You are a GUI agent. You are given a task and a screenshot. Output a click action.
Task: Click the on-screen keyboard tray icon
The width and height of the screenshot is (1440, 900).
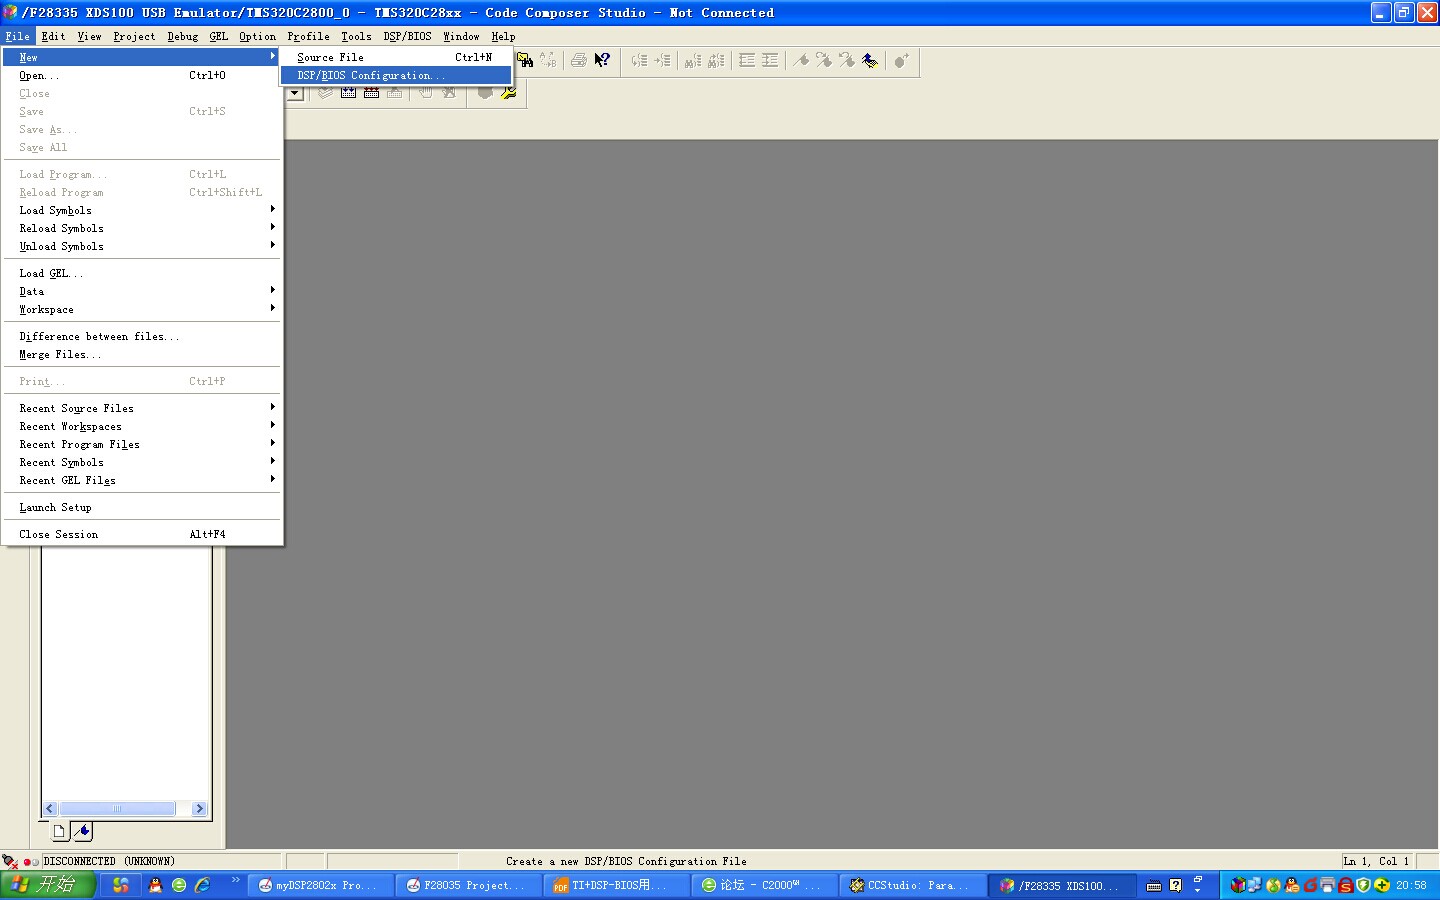point(1154,885)
